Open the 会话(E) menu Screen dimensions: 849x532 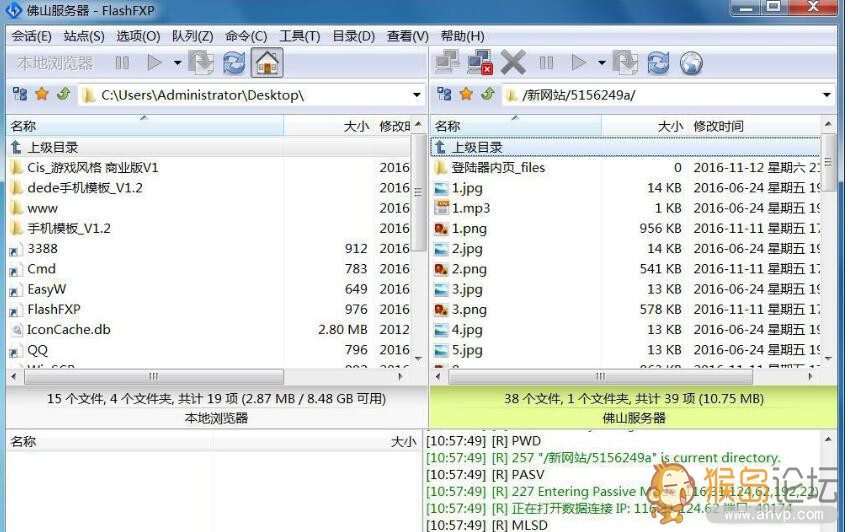(x=31, y=36)
